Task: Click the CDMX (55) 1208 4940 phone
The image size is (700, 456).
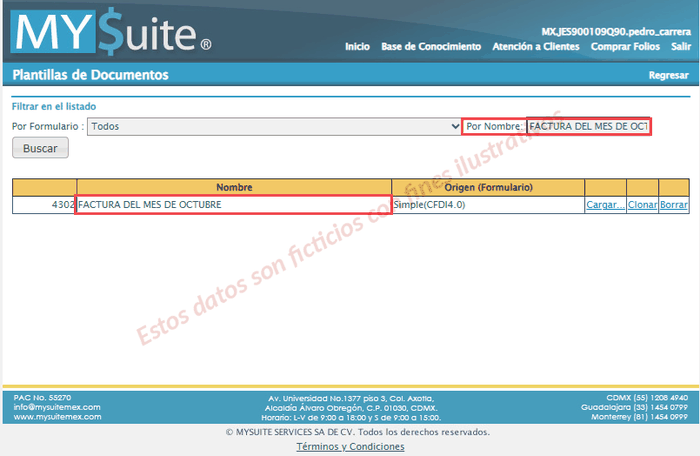Action: coord(647,397)
